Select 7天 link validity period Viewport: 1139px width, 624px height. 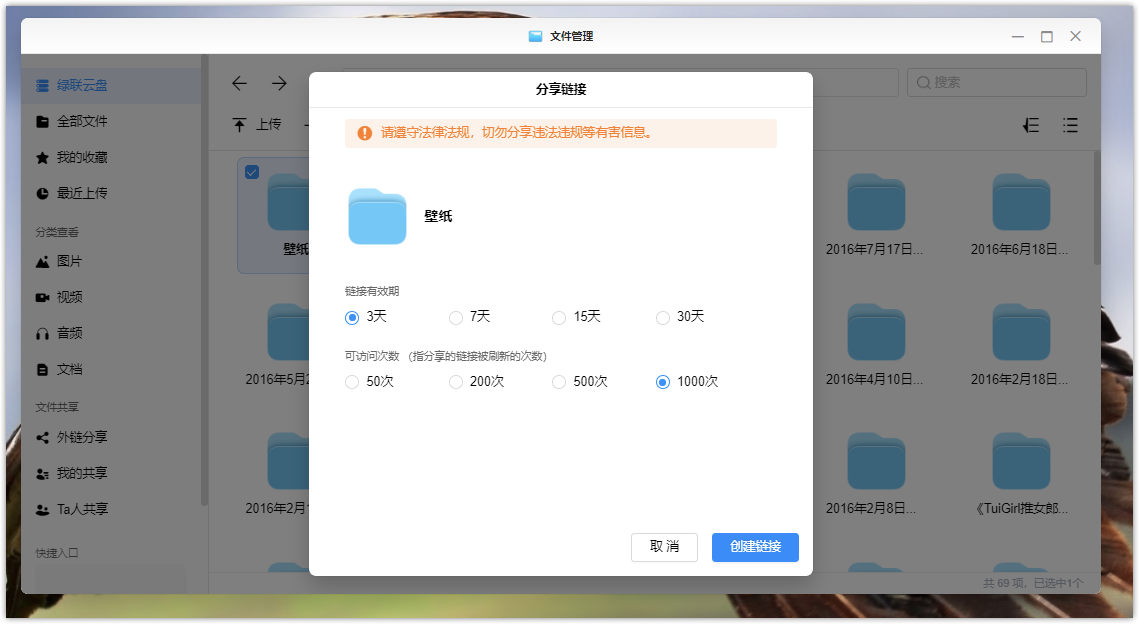pos(456,317)
